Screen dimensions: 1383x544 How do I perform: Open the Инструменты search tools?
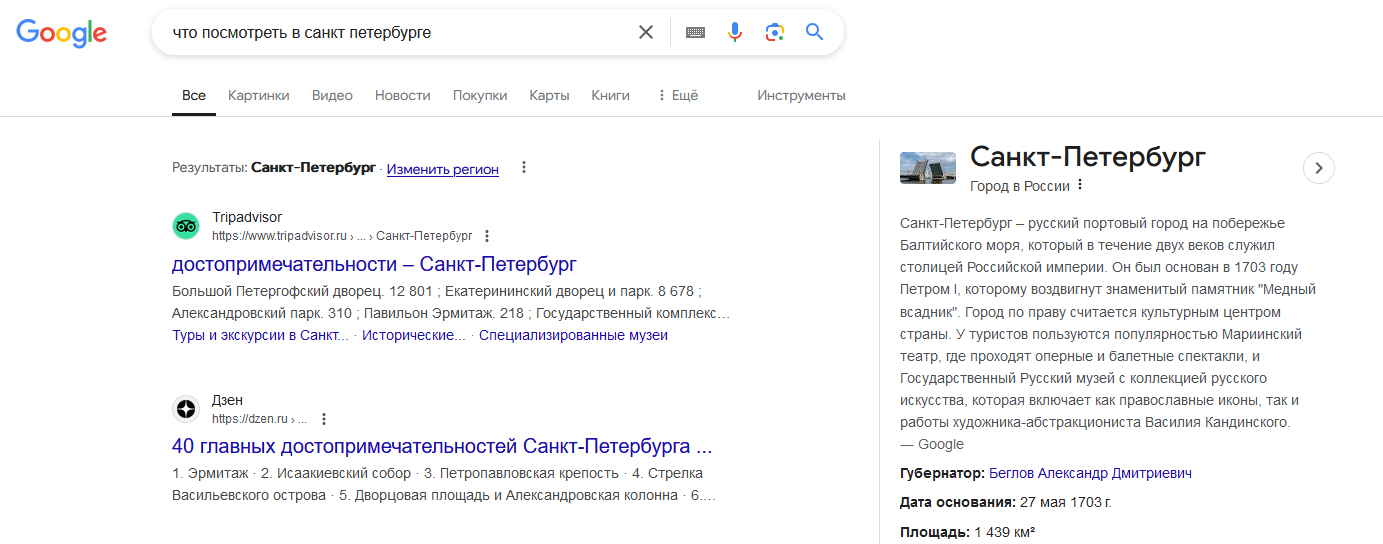801,95
